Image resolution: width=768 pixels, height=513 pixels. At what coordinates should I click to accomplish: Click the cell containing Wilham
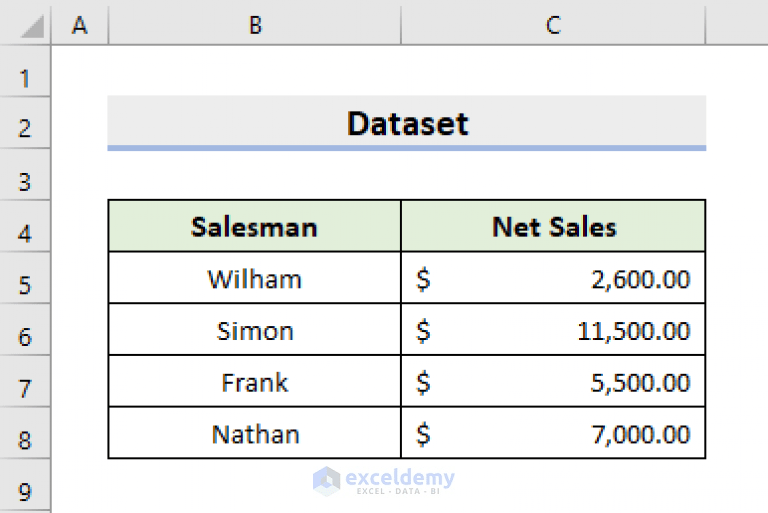coord(255,278)
